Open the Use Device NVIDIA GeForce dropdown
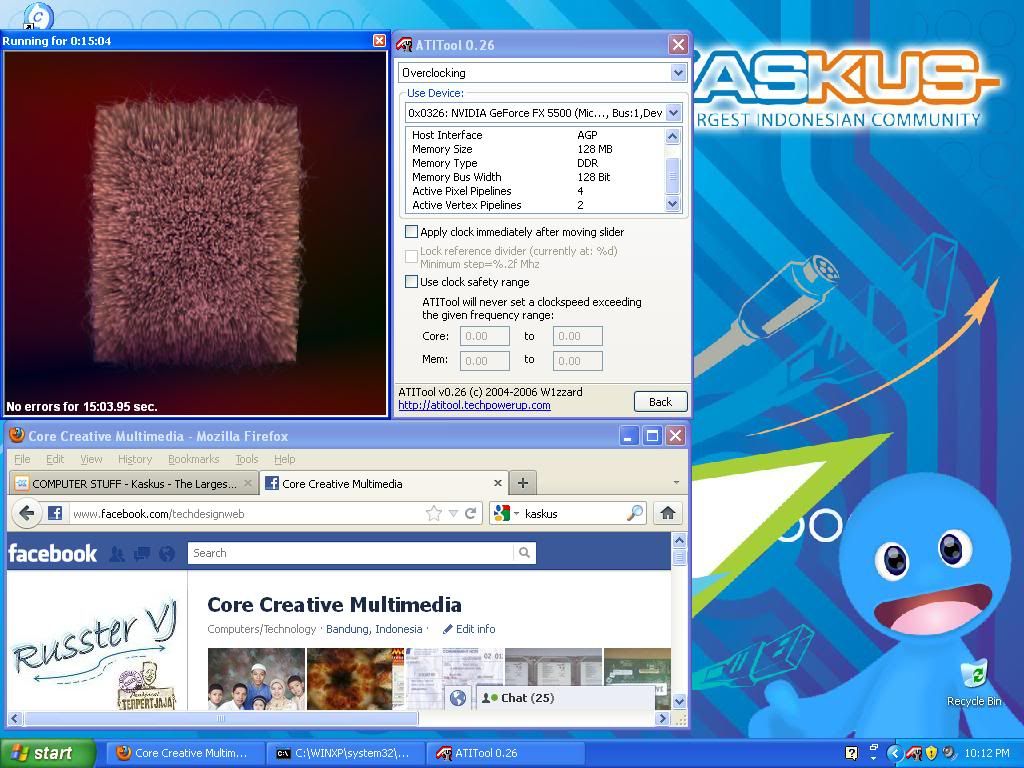Viewport: 1024px width, 768px height. pos(673,113)
